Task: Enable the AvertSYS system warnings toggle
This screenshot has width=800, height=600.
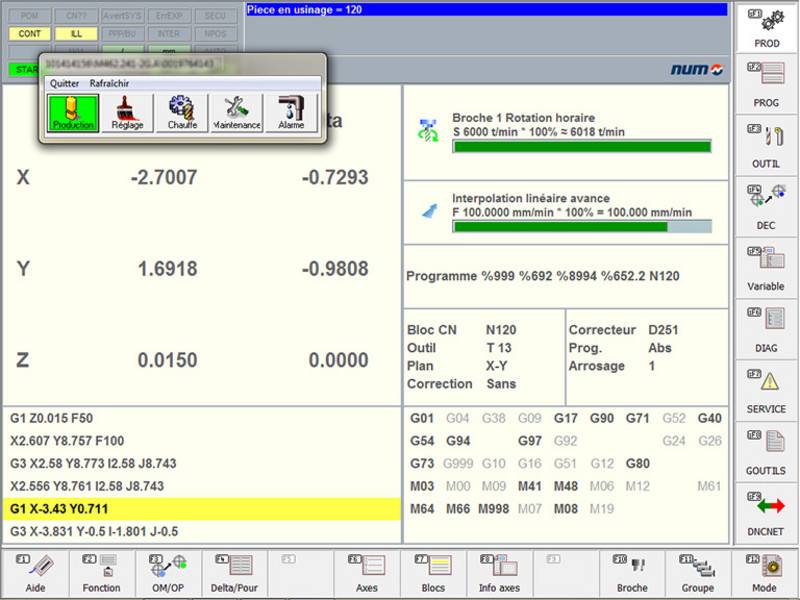Action: tap(120, 15)
